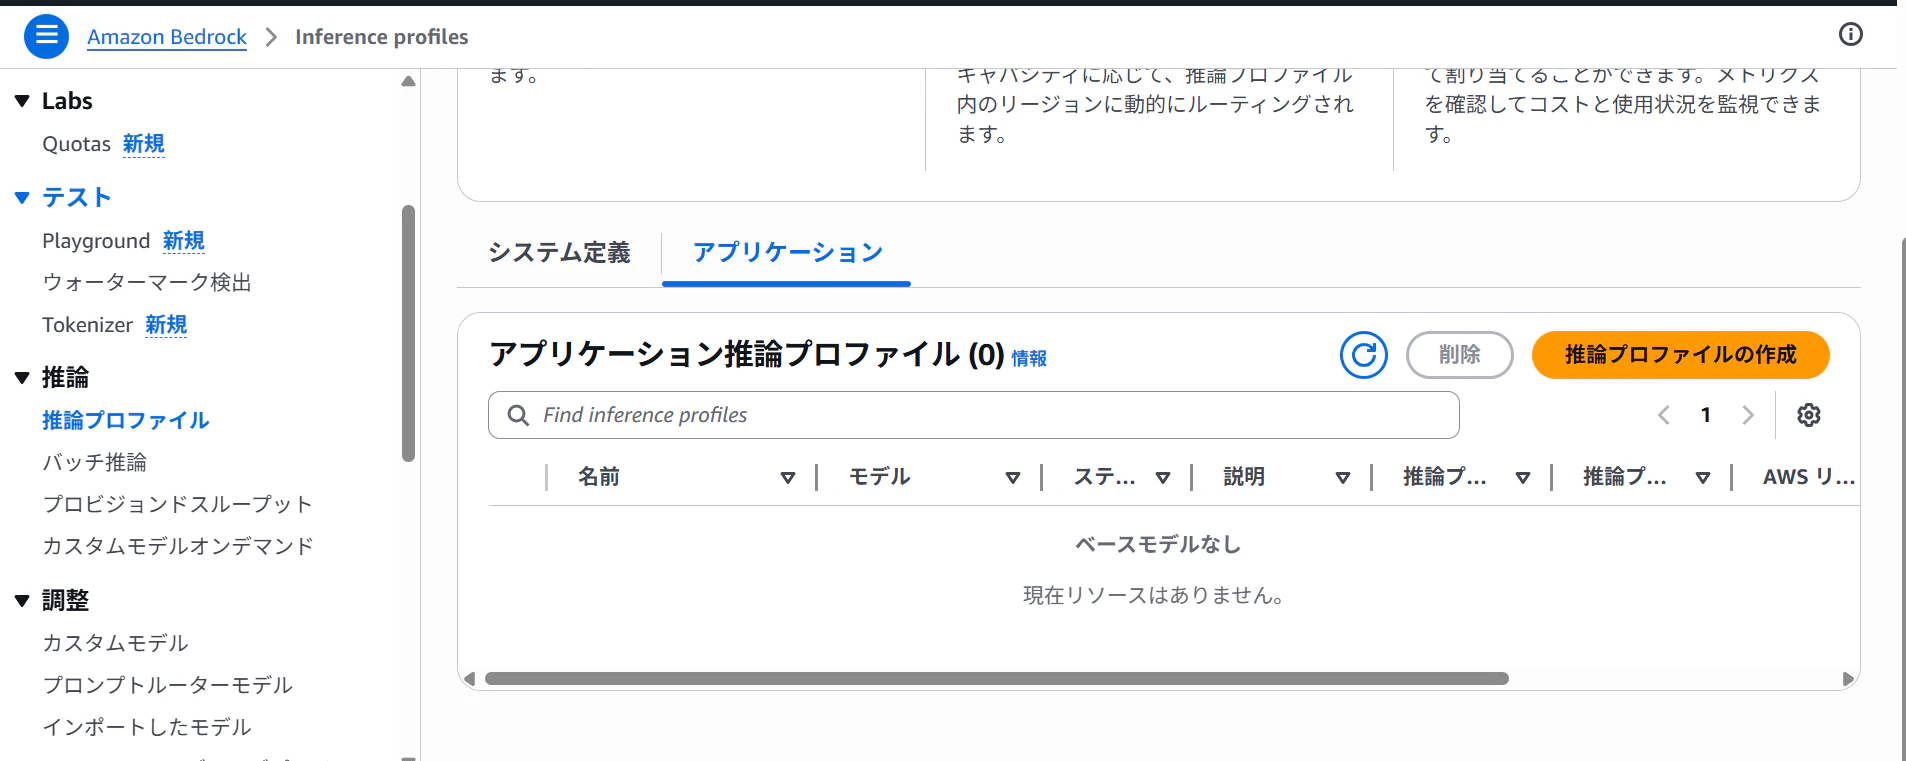Refresh the application inference profiles list
Viewport: 1906px width, 761px height.
click(x=1364, y=355)
